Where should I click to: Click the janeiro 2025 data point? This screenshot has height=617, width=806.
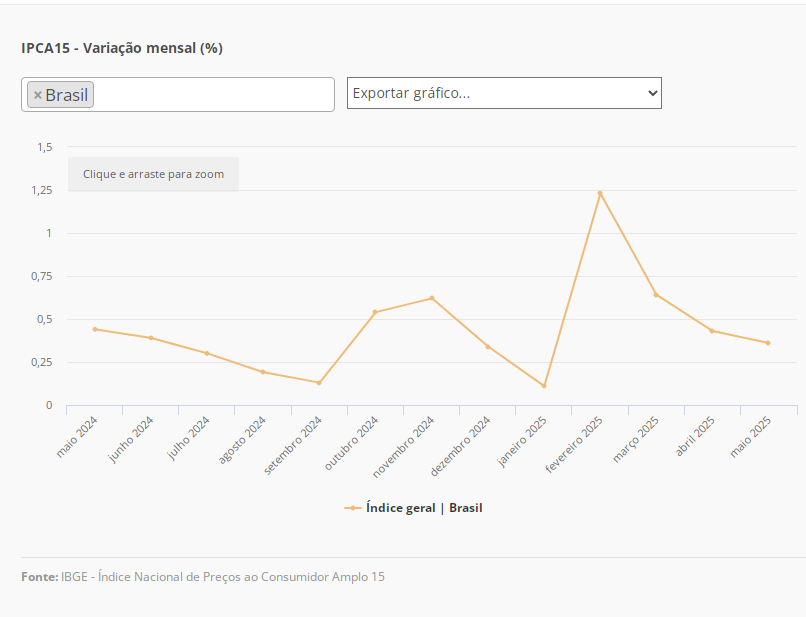pos(544,386)
